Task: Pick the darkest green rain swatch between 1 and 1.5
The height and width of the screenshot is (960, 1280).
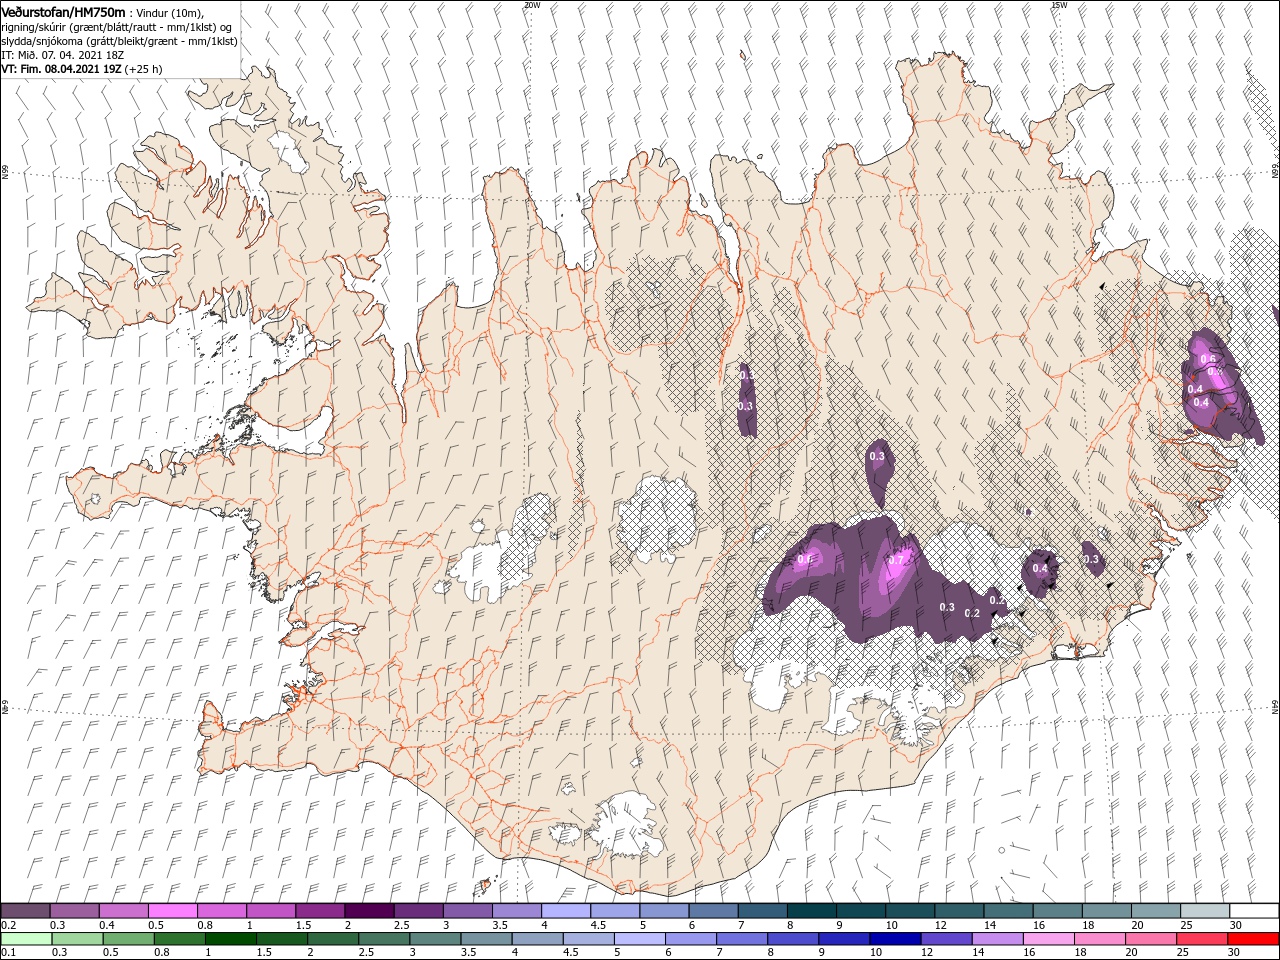Action: [231, 938]
